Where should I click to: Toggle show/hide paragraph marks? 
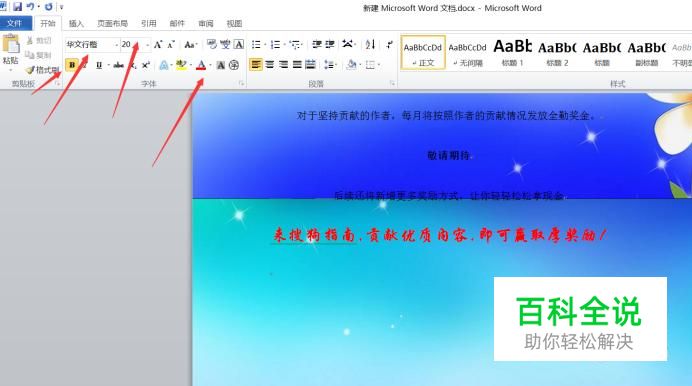[389, 44]
